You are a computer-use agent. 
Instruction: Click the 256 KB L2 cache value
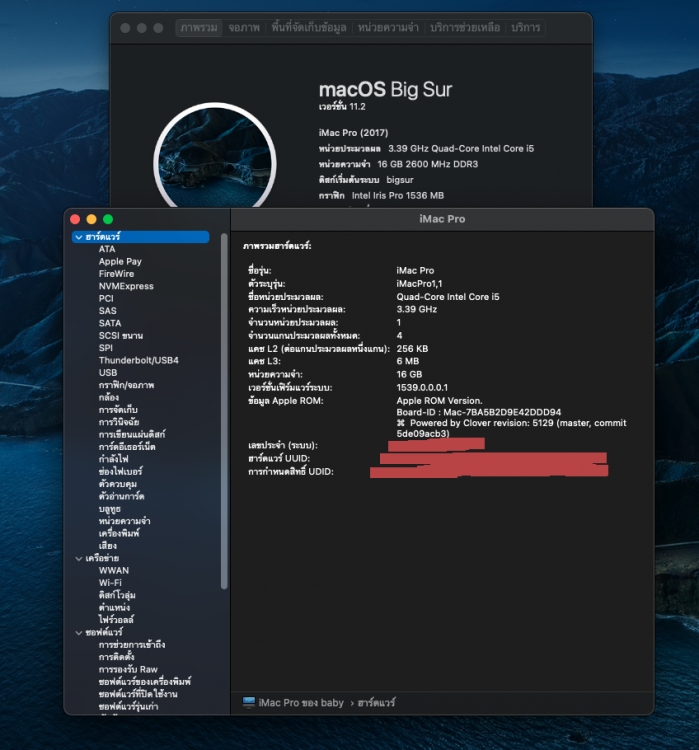pos(412,349)
